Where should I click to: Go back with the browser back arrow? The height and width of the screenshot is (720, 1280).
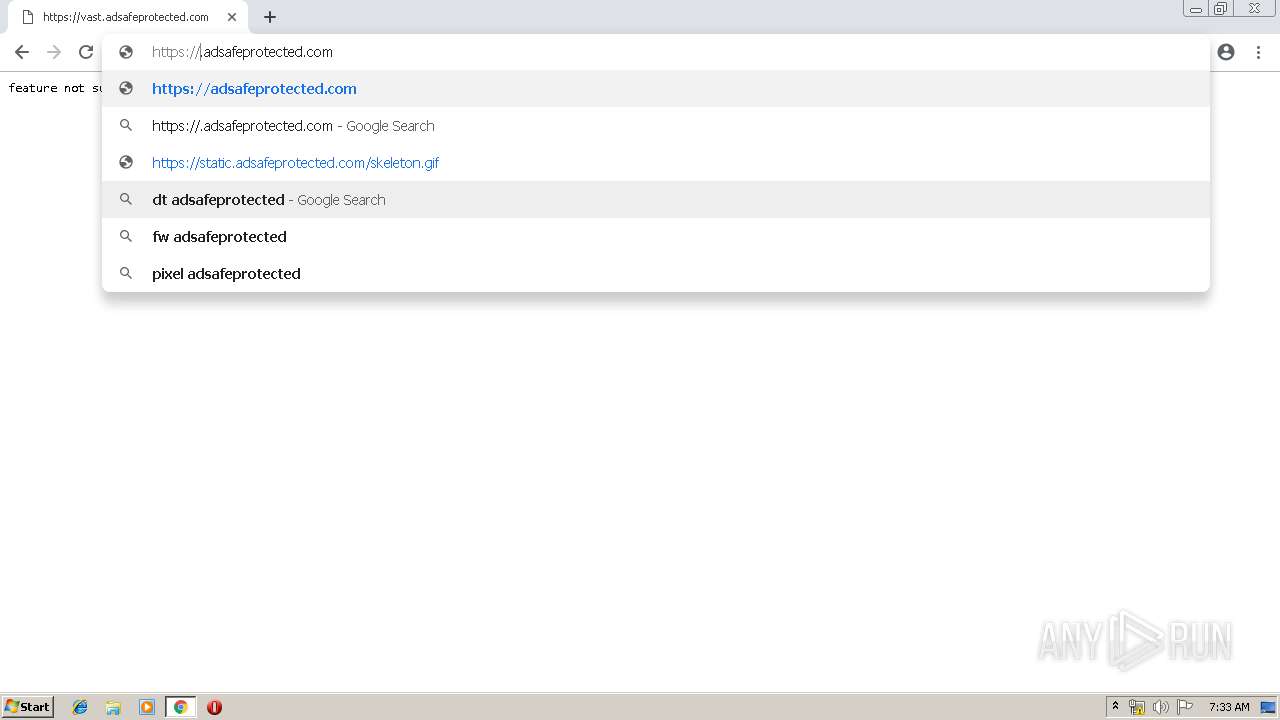[x=22, y=52]
